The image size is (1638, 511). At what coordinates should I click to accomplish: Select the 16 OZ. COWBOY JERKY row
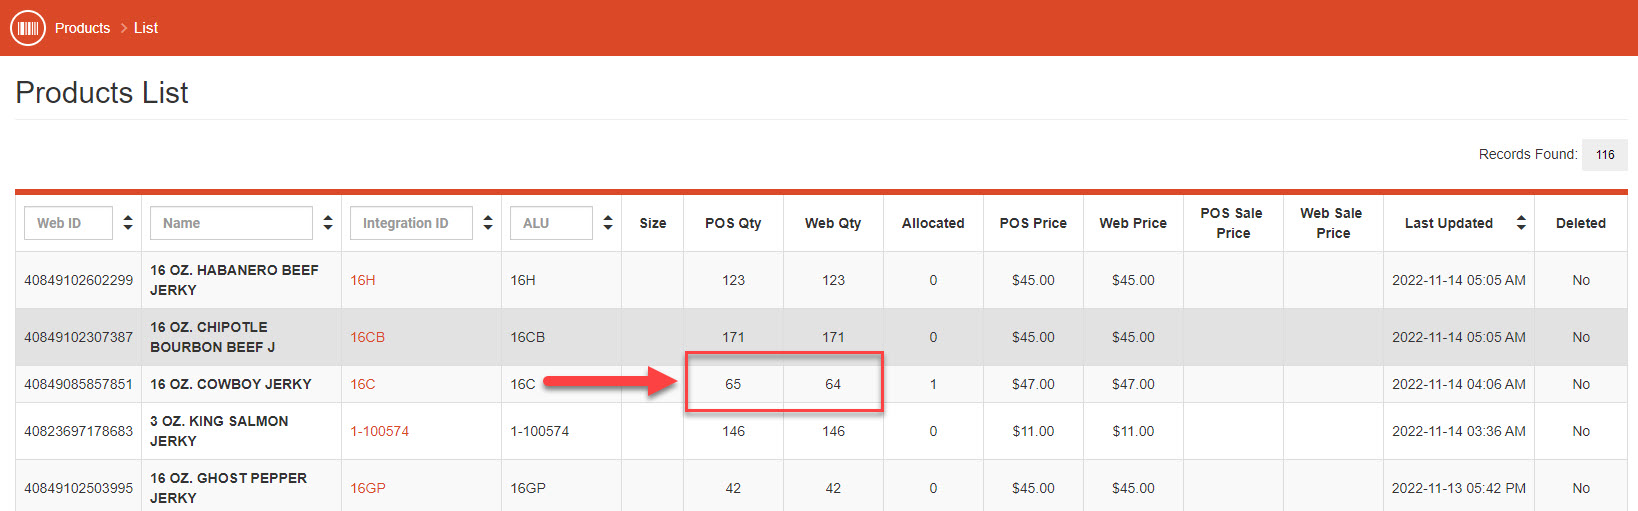[x=821, y=384]
